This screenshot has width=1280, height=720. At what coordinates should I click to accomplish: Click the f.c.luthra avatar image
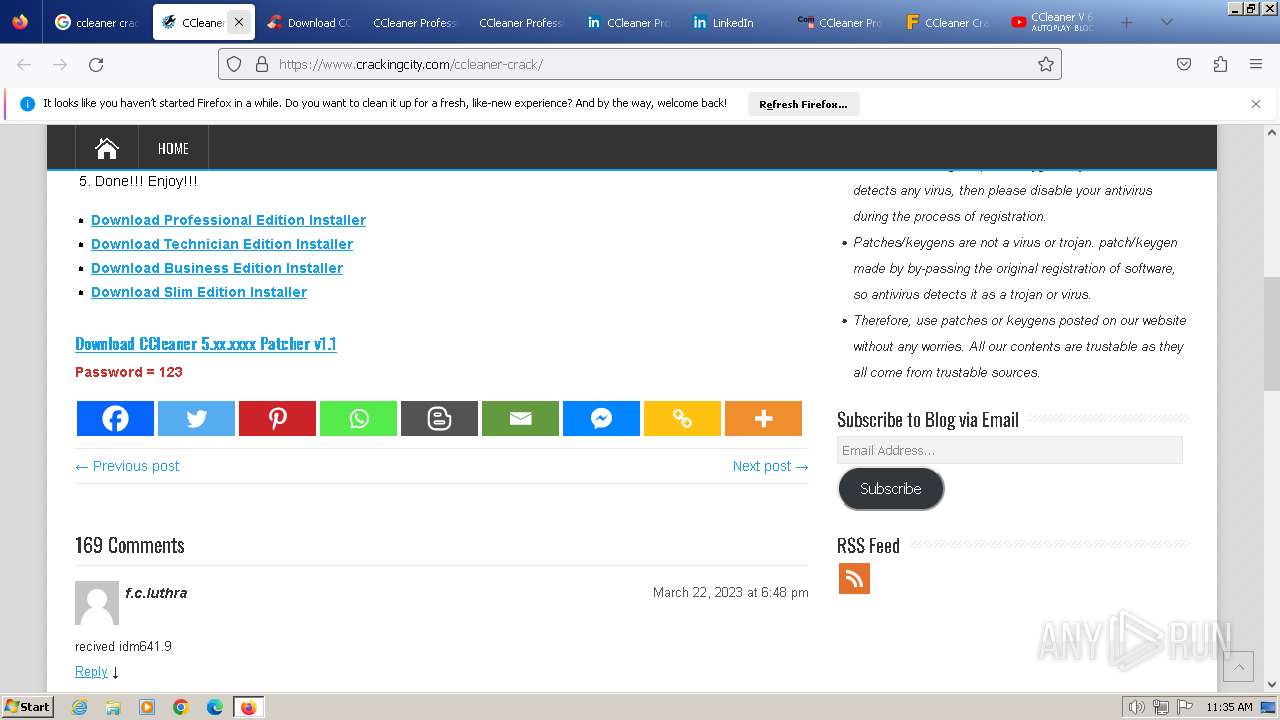coord(97,603)
